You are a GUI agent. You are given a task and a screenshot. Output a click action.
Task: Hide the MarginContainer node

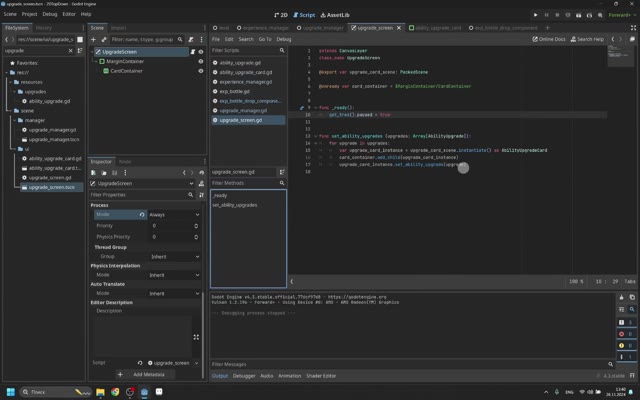pos(201,61)
